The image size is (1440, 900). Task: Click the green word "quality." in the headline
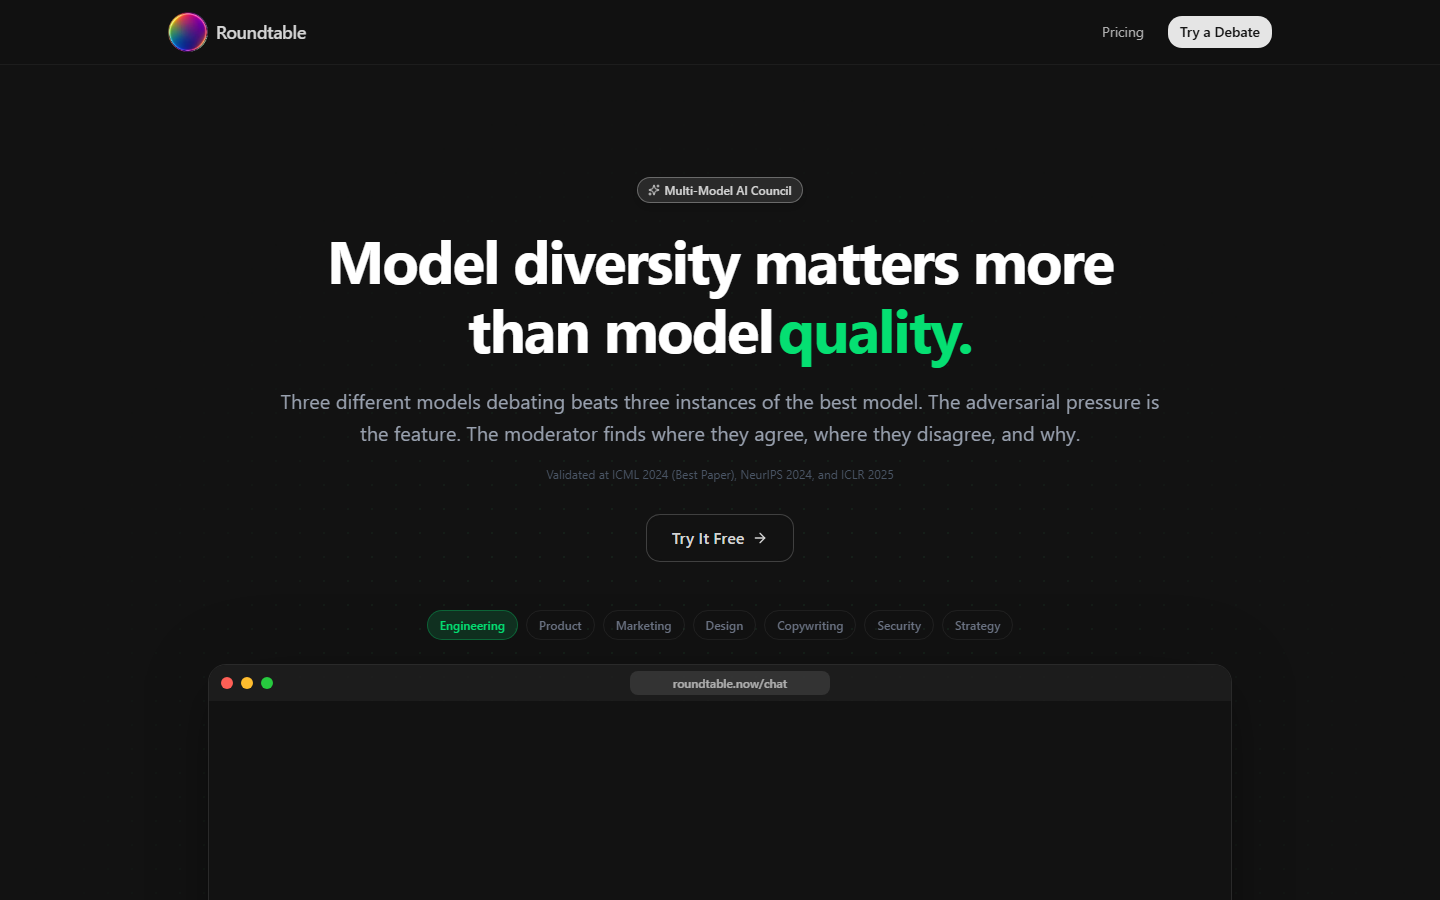[875, 333]
